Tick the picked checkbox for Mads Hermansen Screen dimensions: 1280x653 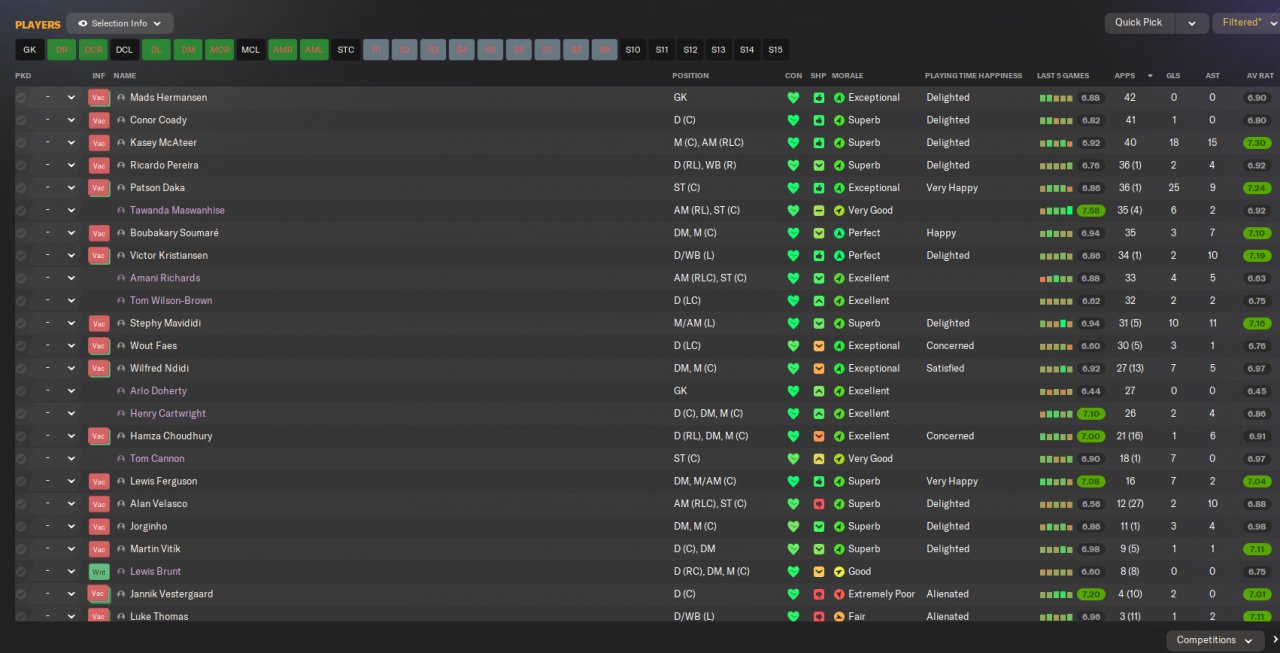tap(21, 98)
